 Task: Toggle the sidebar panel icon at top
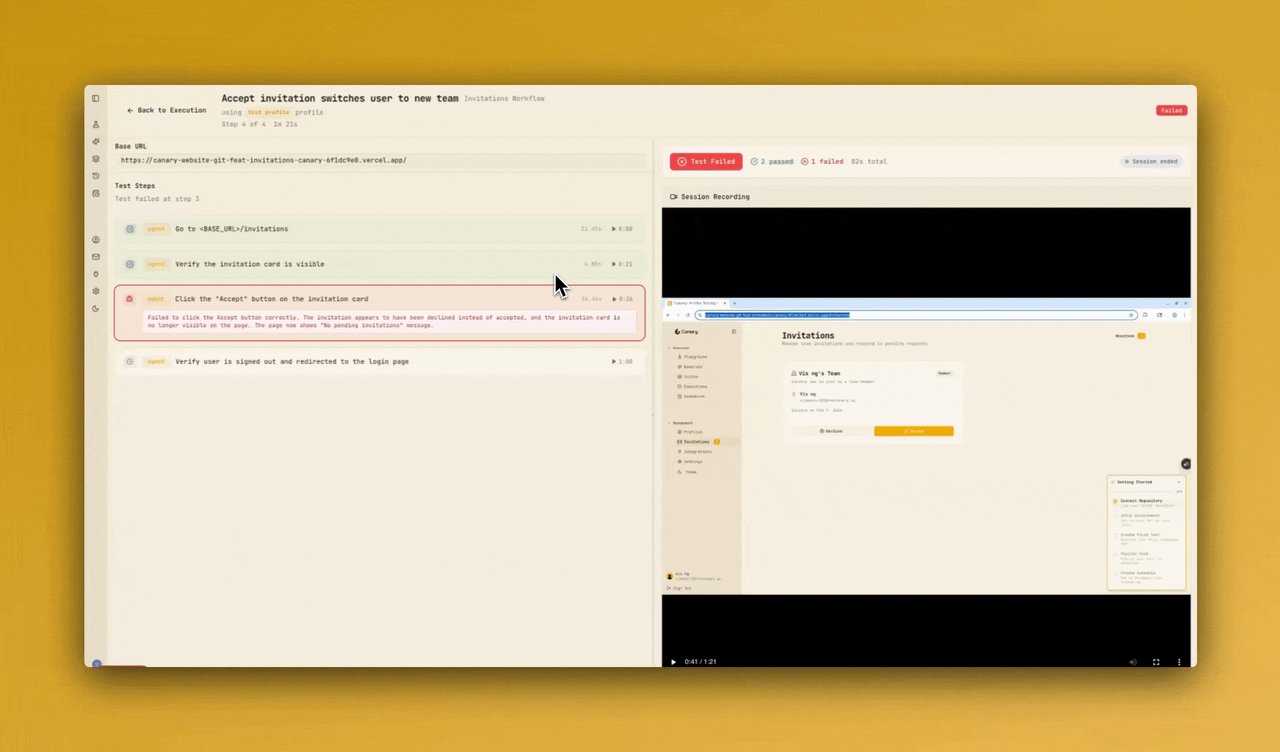coord(96,98)
